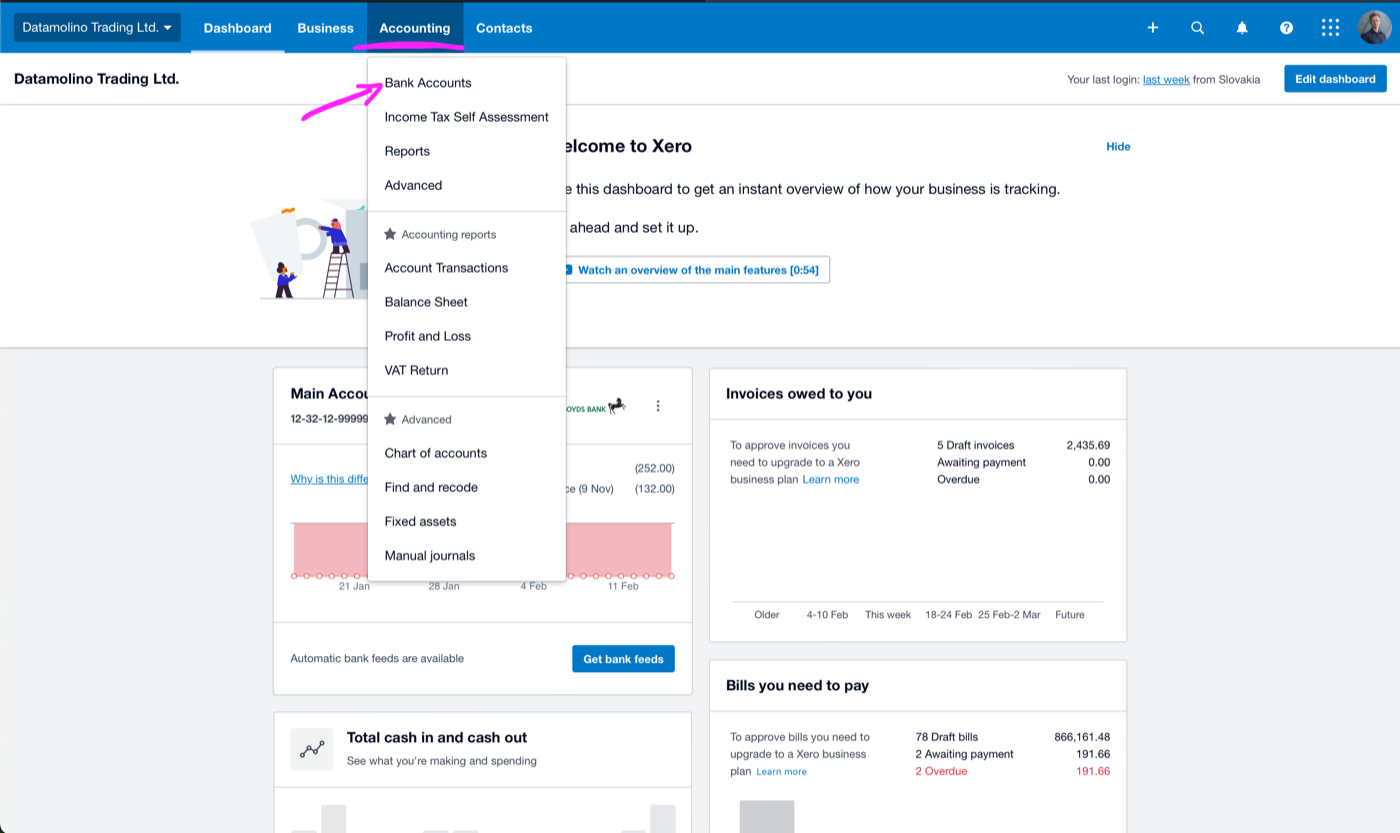Play the main features overview video
The width and height of the screenshot is (1400, 833).
(x=697, y=269)
